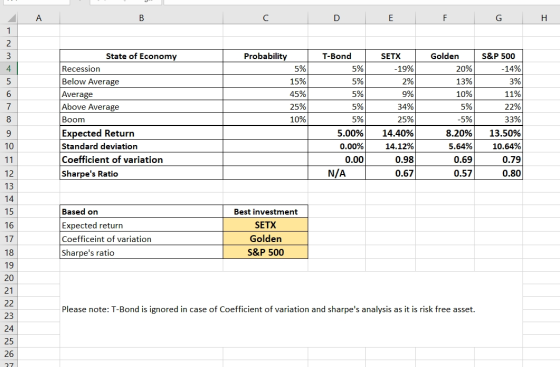
Task: Click the 'S&P 500' column header cell in row 3
Action: click(x=499, y=56)
